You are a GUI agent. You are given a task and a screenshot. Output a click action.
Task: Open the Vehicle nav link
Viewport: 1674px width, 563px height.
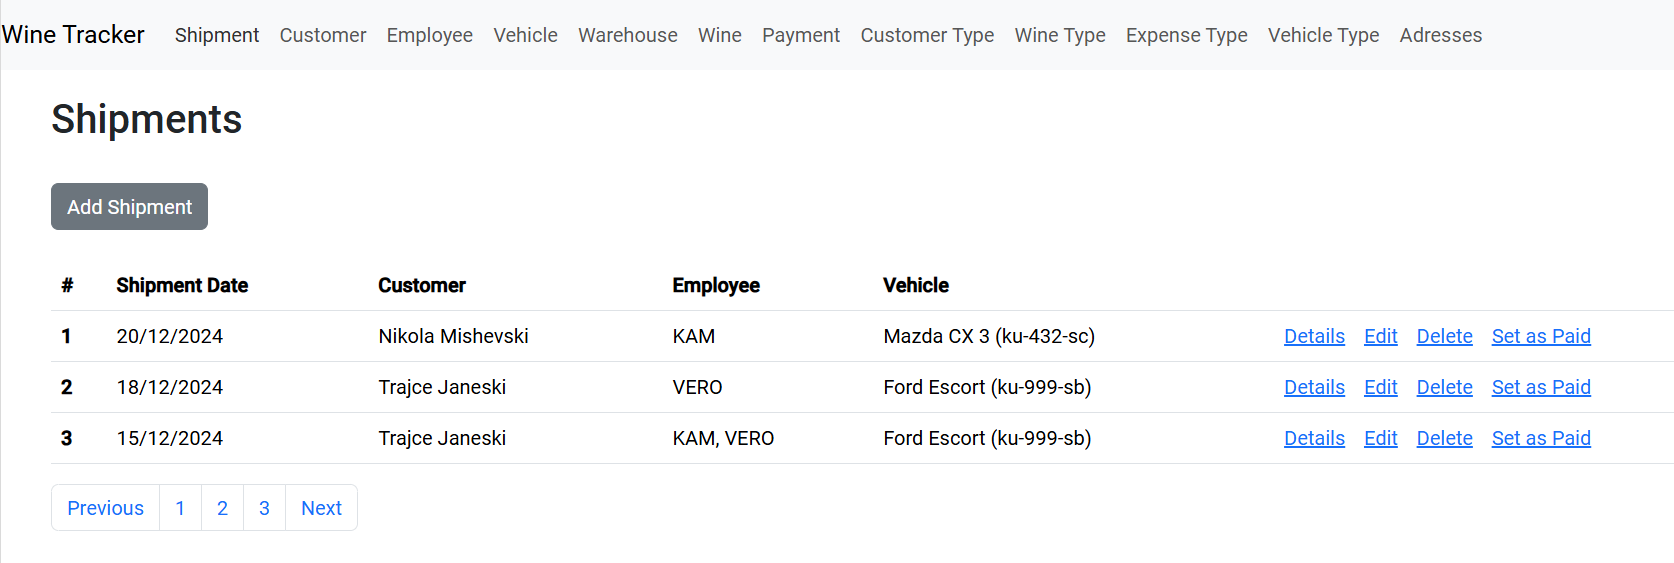point(525,35)
